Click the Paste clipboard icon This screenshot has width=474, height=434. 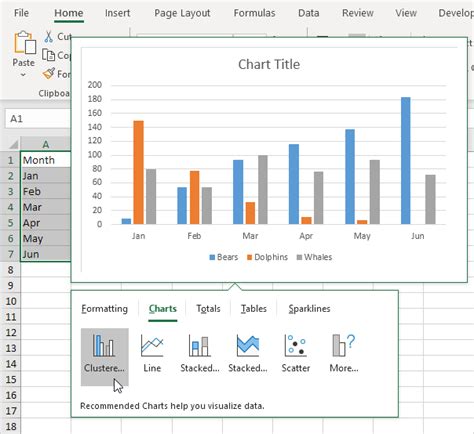(x=24, y=42)
